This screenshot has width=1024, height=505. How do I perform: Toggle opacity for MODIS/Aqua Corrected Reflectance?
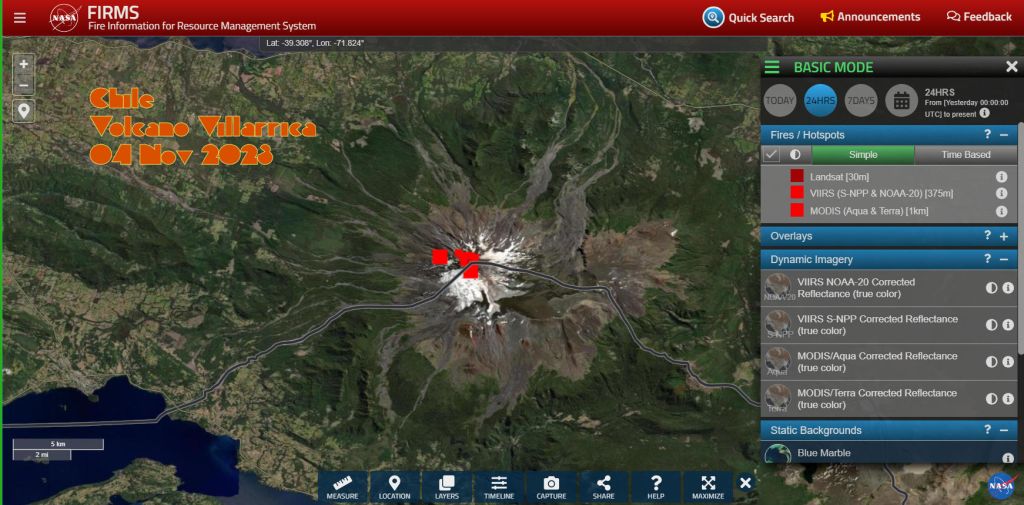tap(991, 362)
